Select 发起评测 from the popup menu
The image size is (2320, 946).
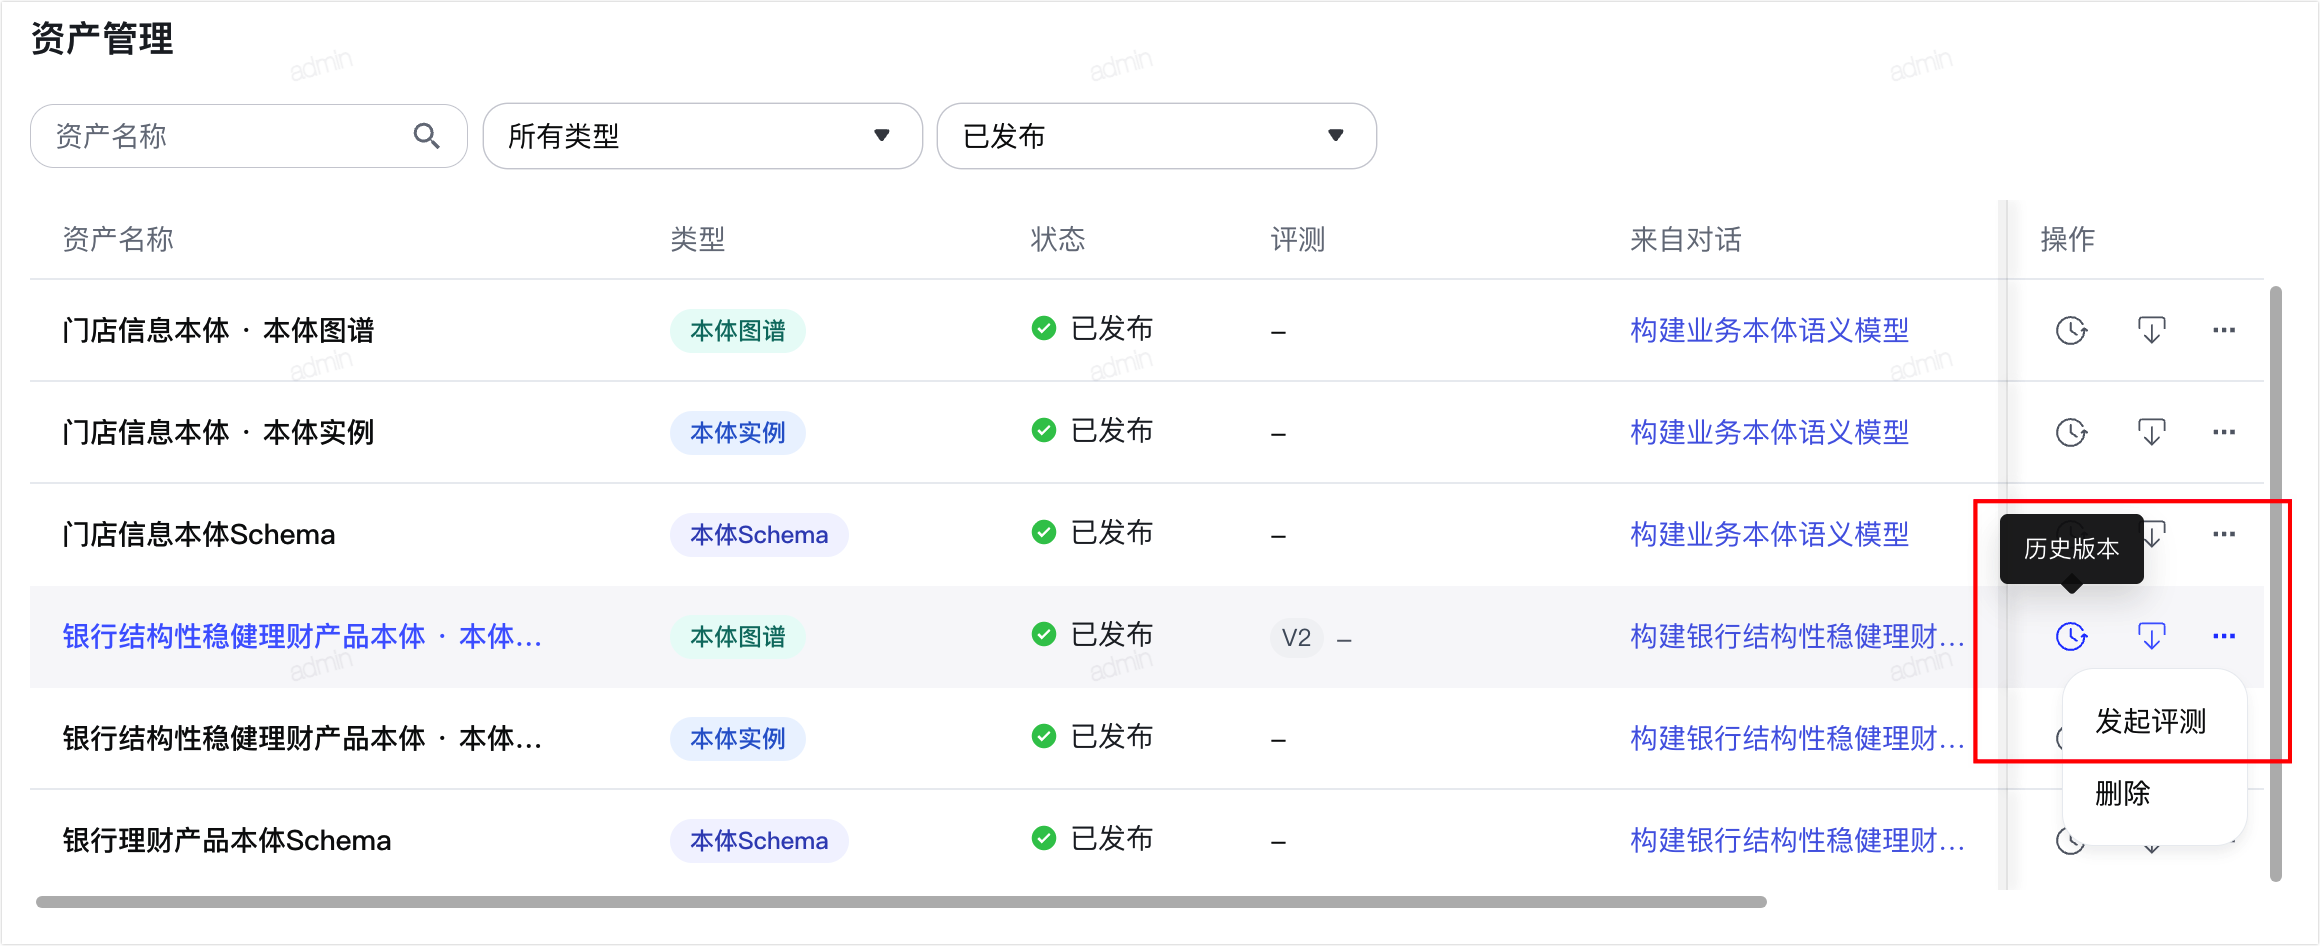coord(2151,721)
